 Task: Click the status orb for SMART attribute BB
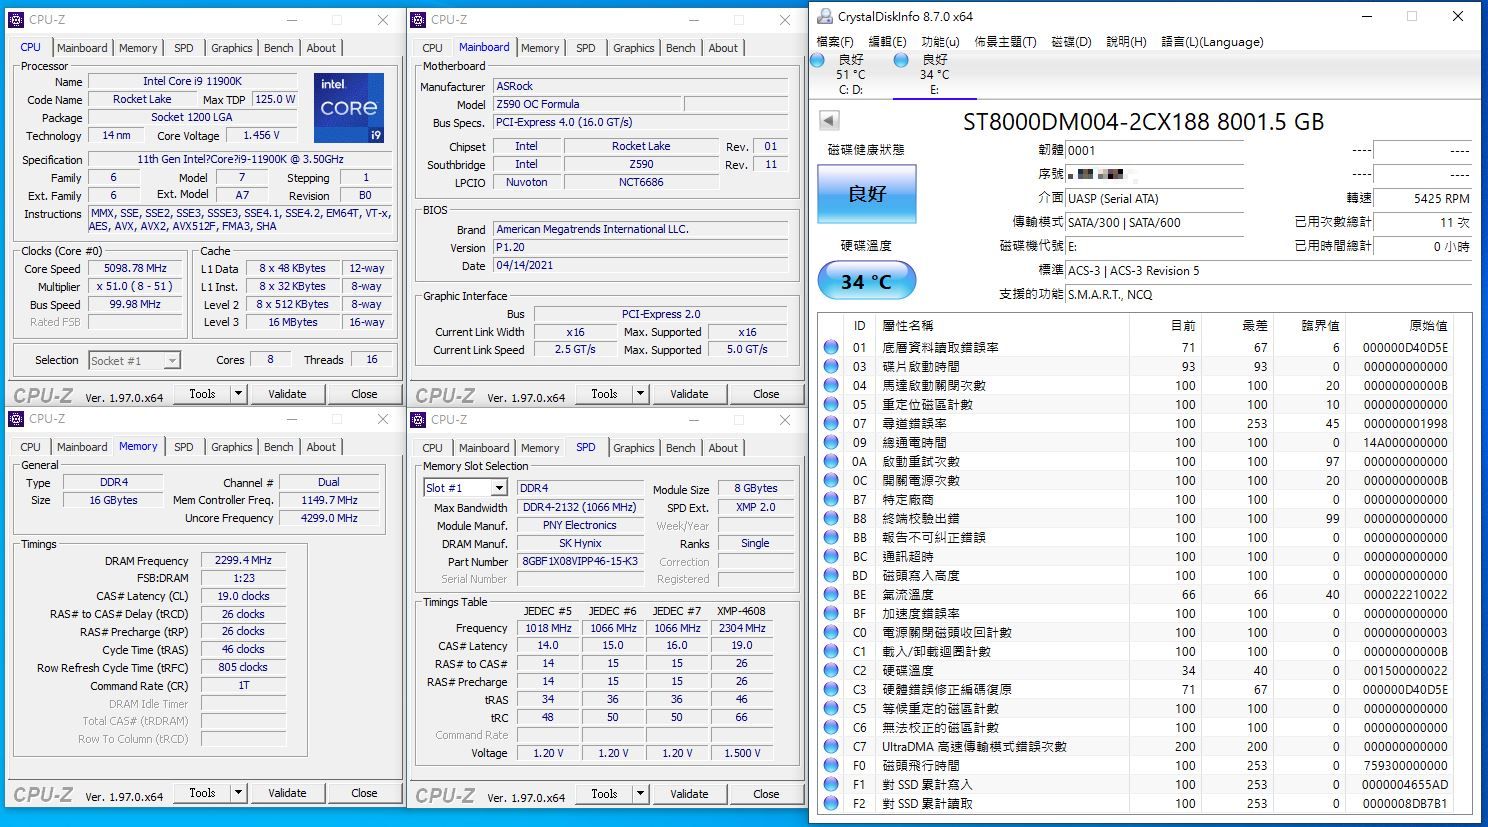click(x=831, y=537)
